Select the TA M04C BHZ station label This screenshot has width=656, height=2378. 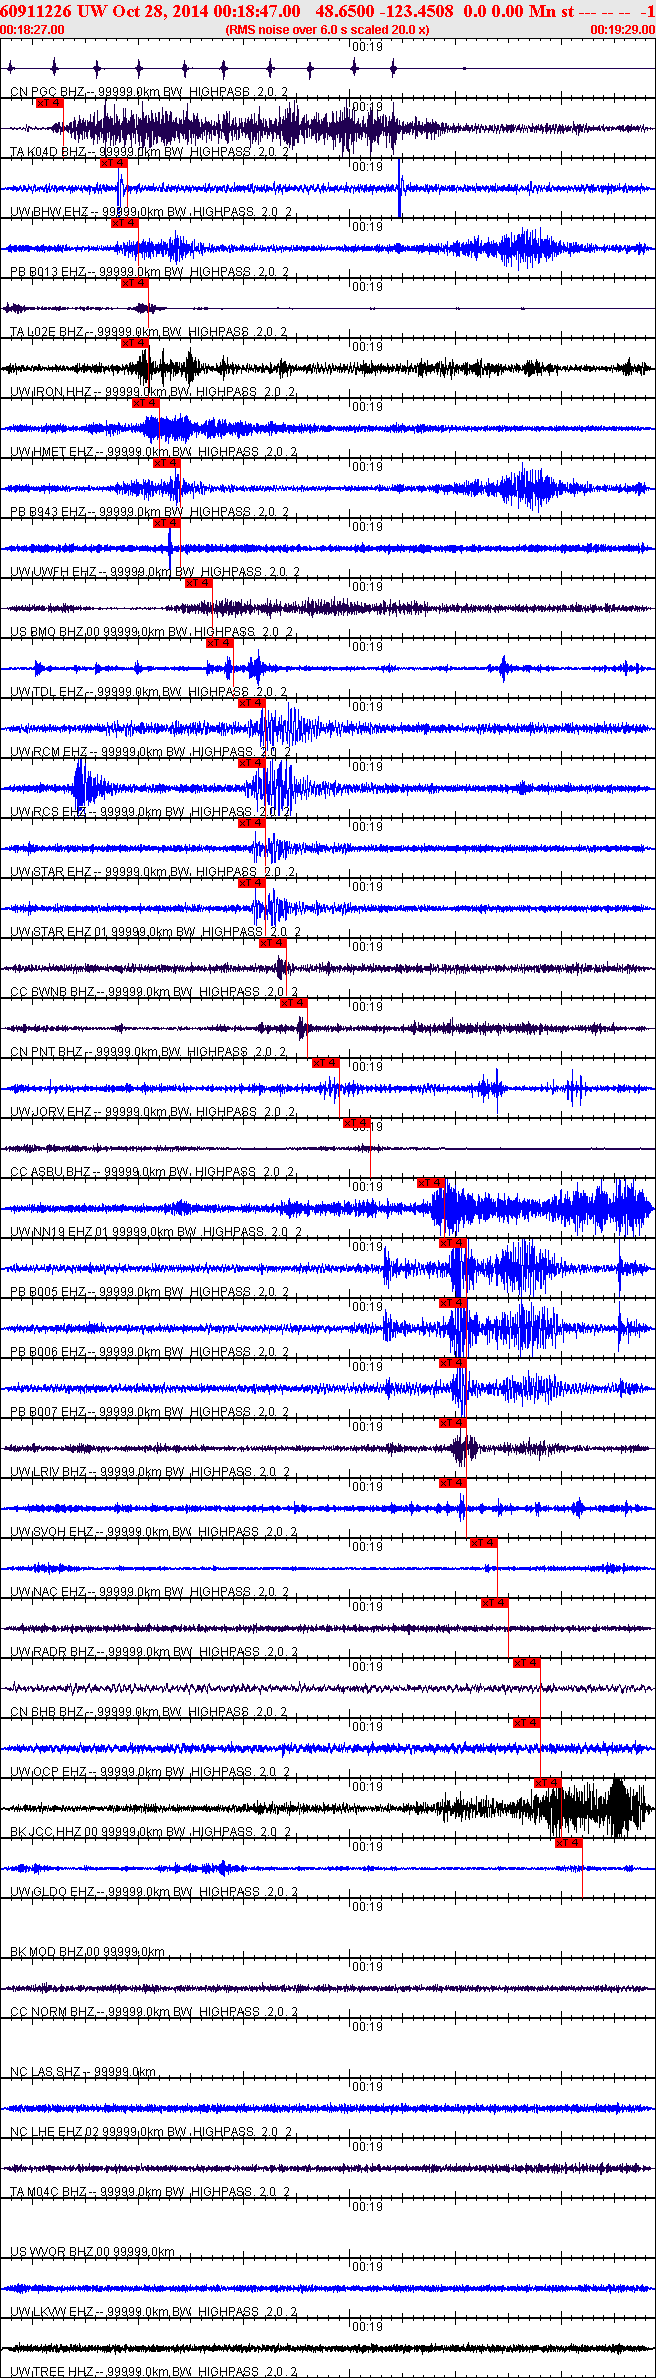(x=149, y=2192)
